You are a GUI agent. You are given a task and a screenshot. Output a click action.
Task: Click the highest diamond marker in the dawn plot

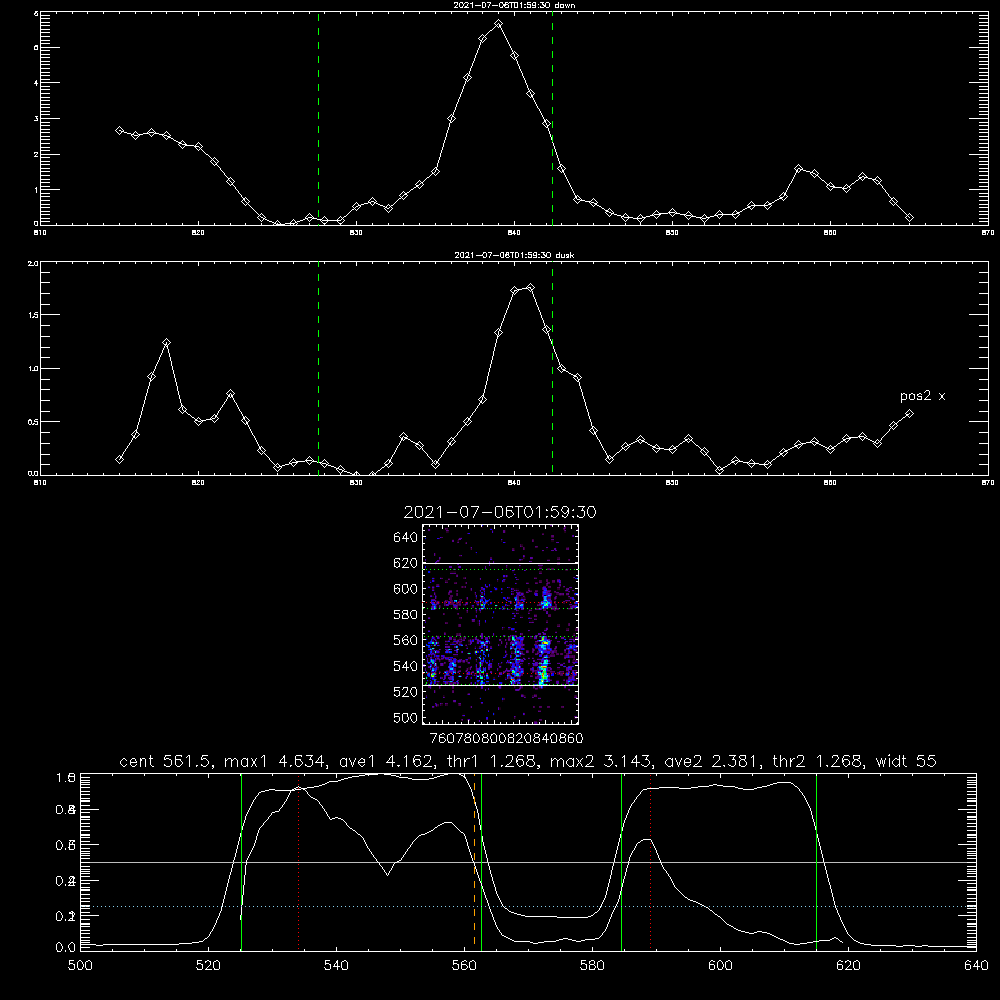click(499, 24)
